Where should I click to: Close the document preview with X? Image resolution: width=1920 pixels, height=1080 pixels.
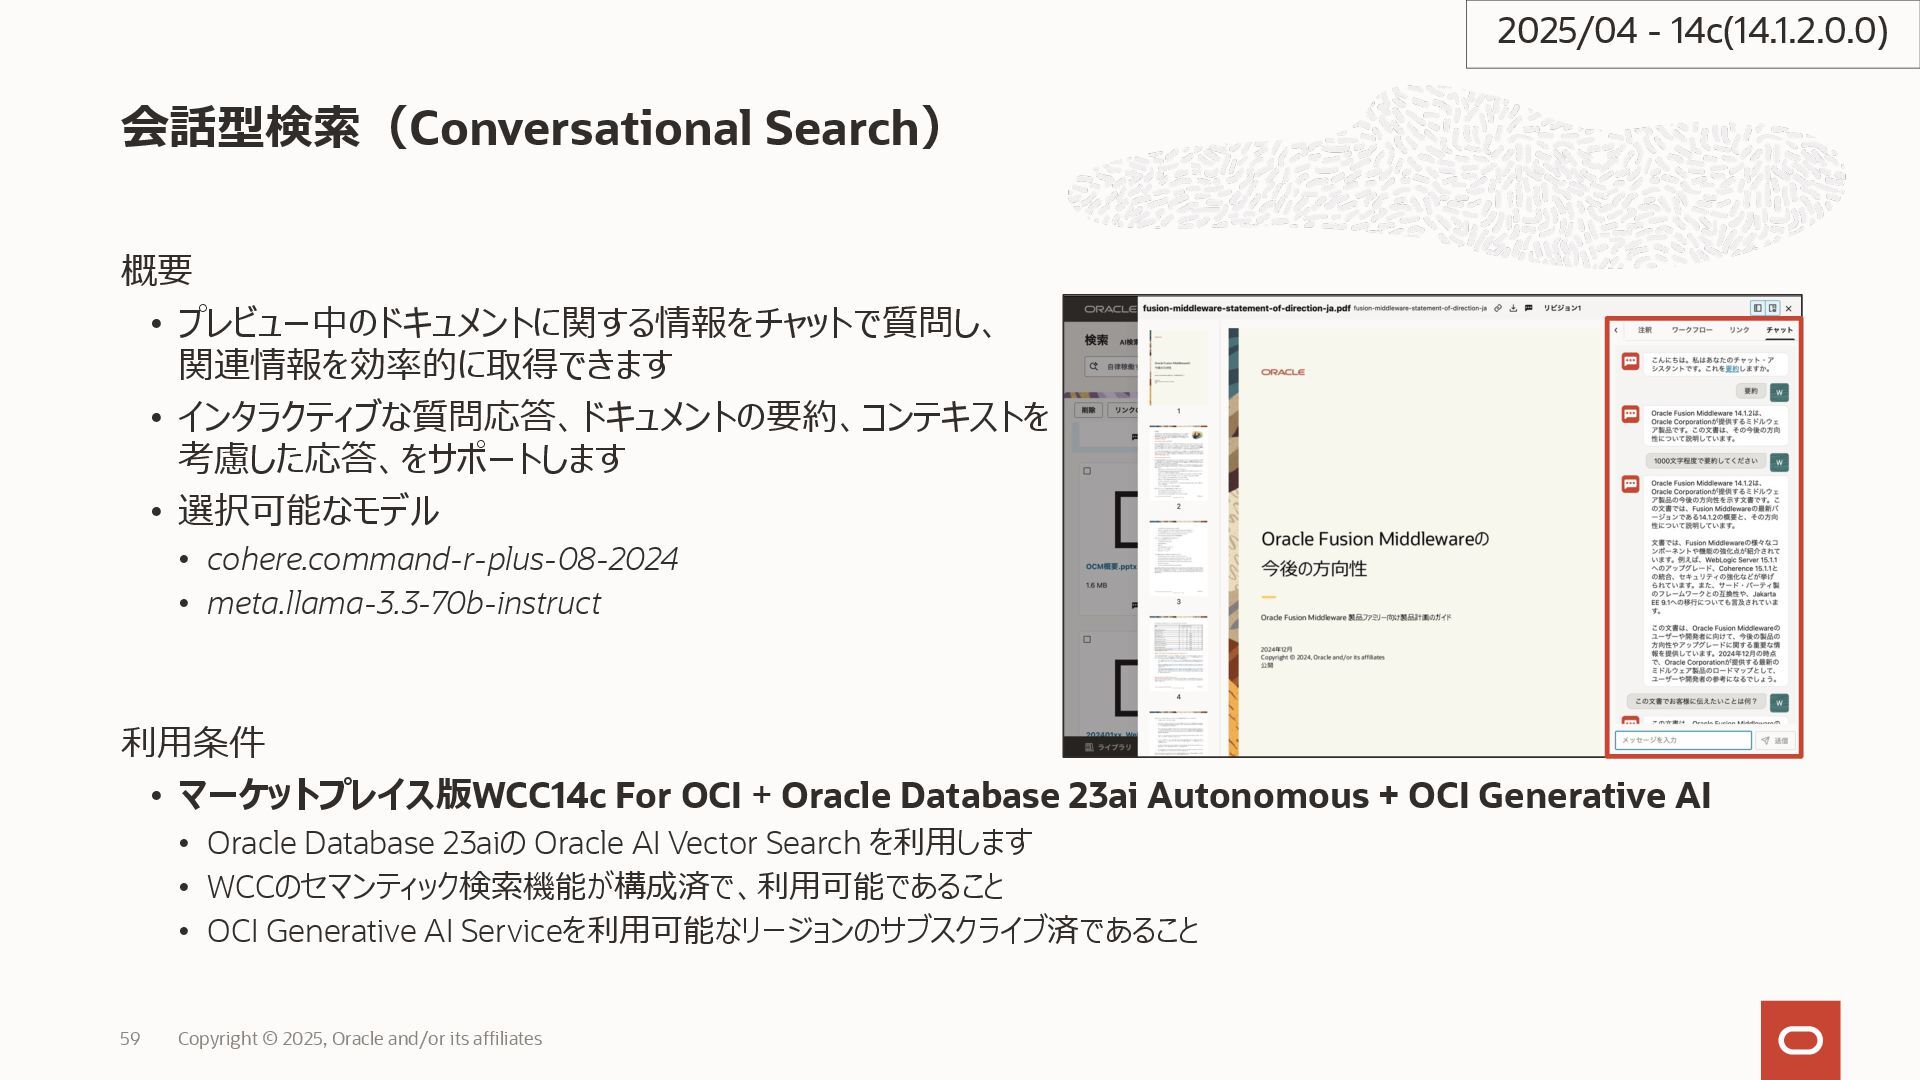(1789, 308)
